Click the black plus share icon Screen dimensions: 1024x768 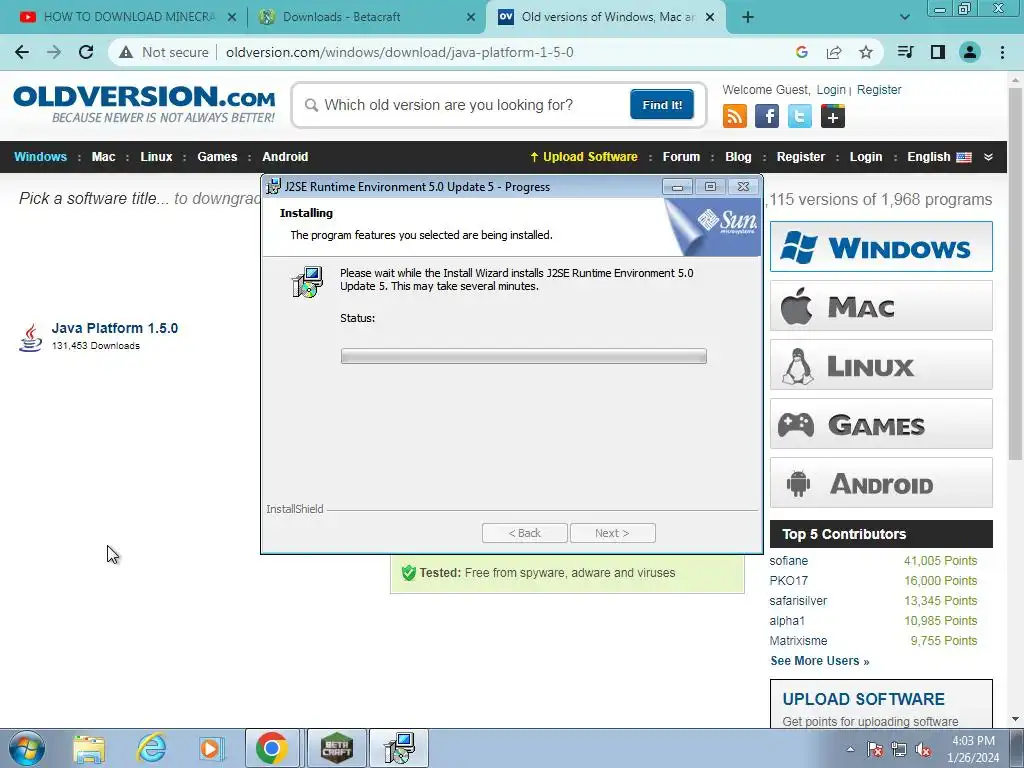(833, 116)
